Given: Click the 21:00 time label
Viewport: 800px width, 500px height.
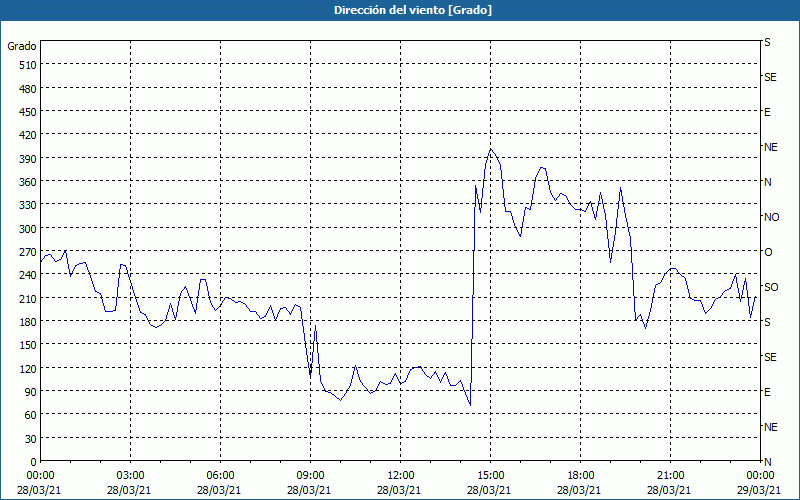Looking at the screenshot, I should tap(670, 476).
